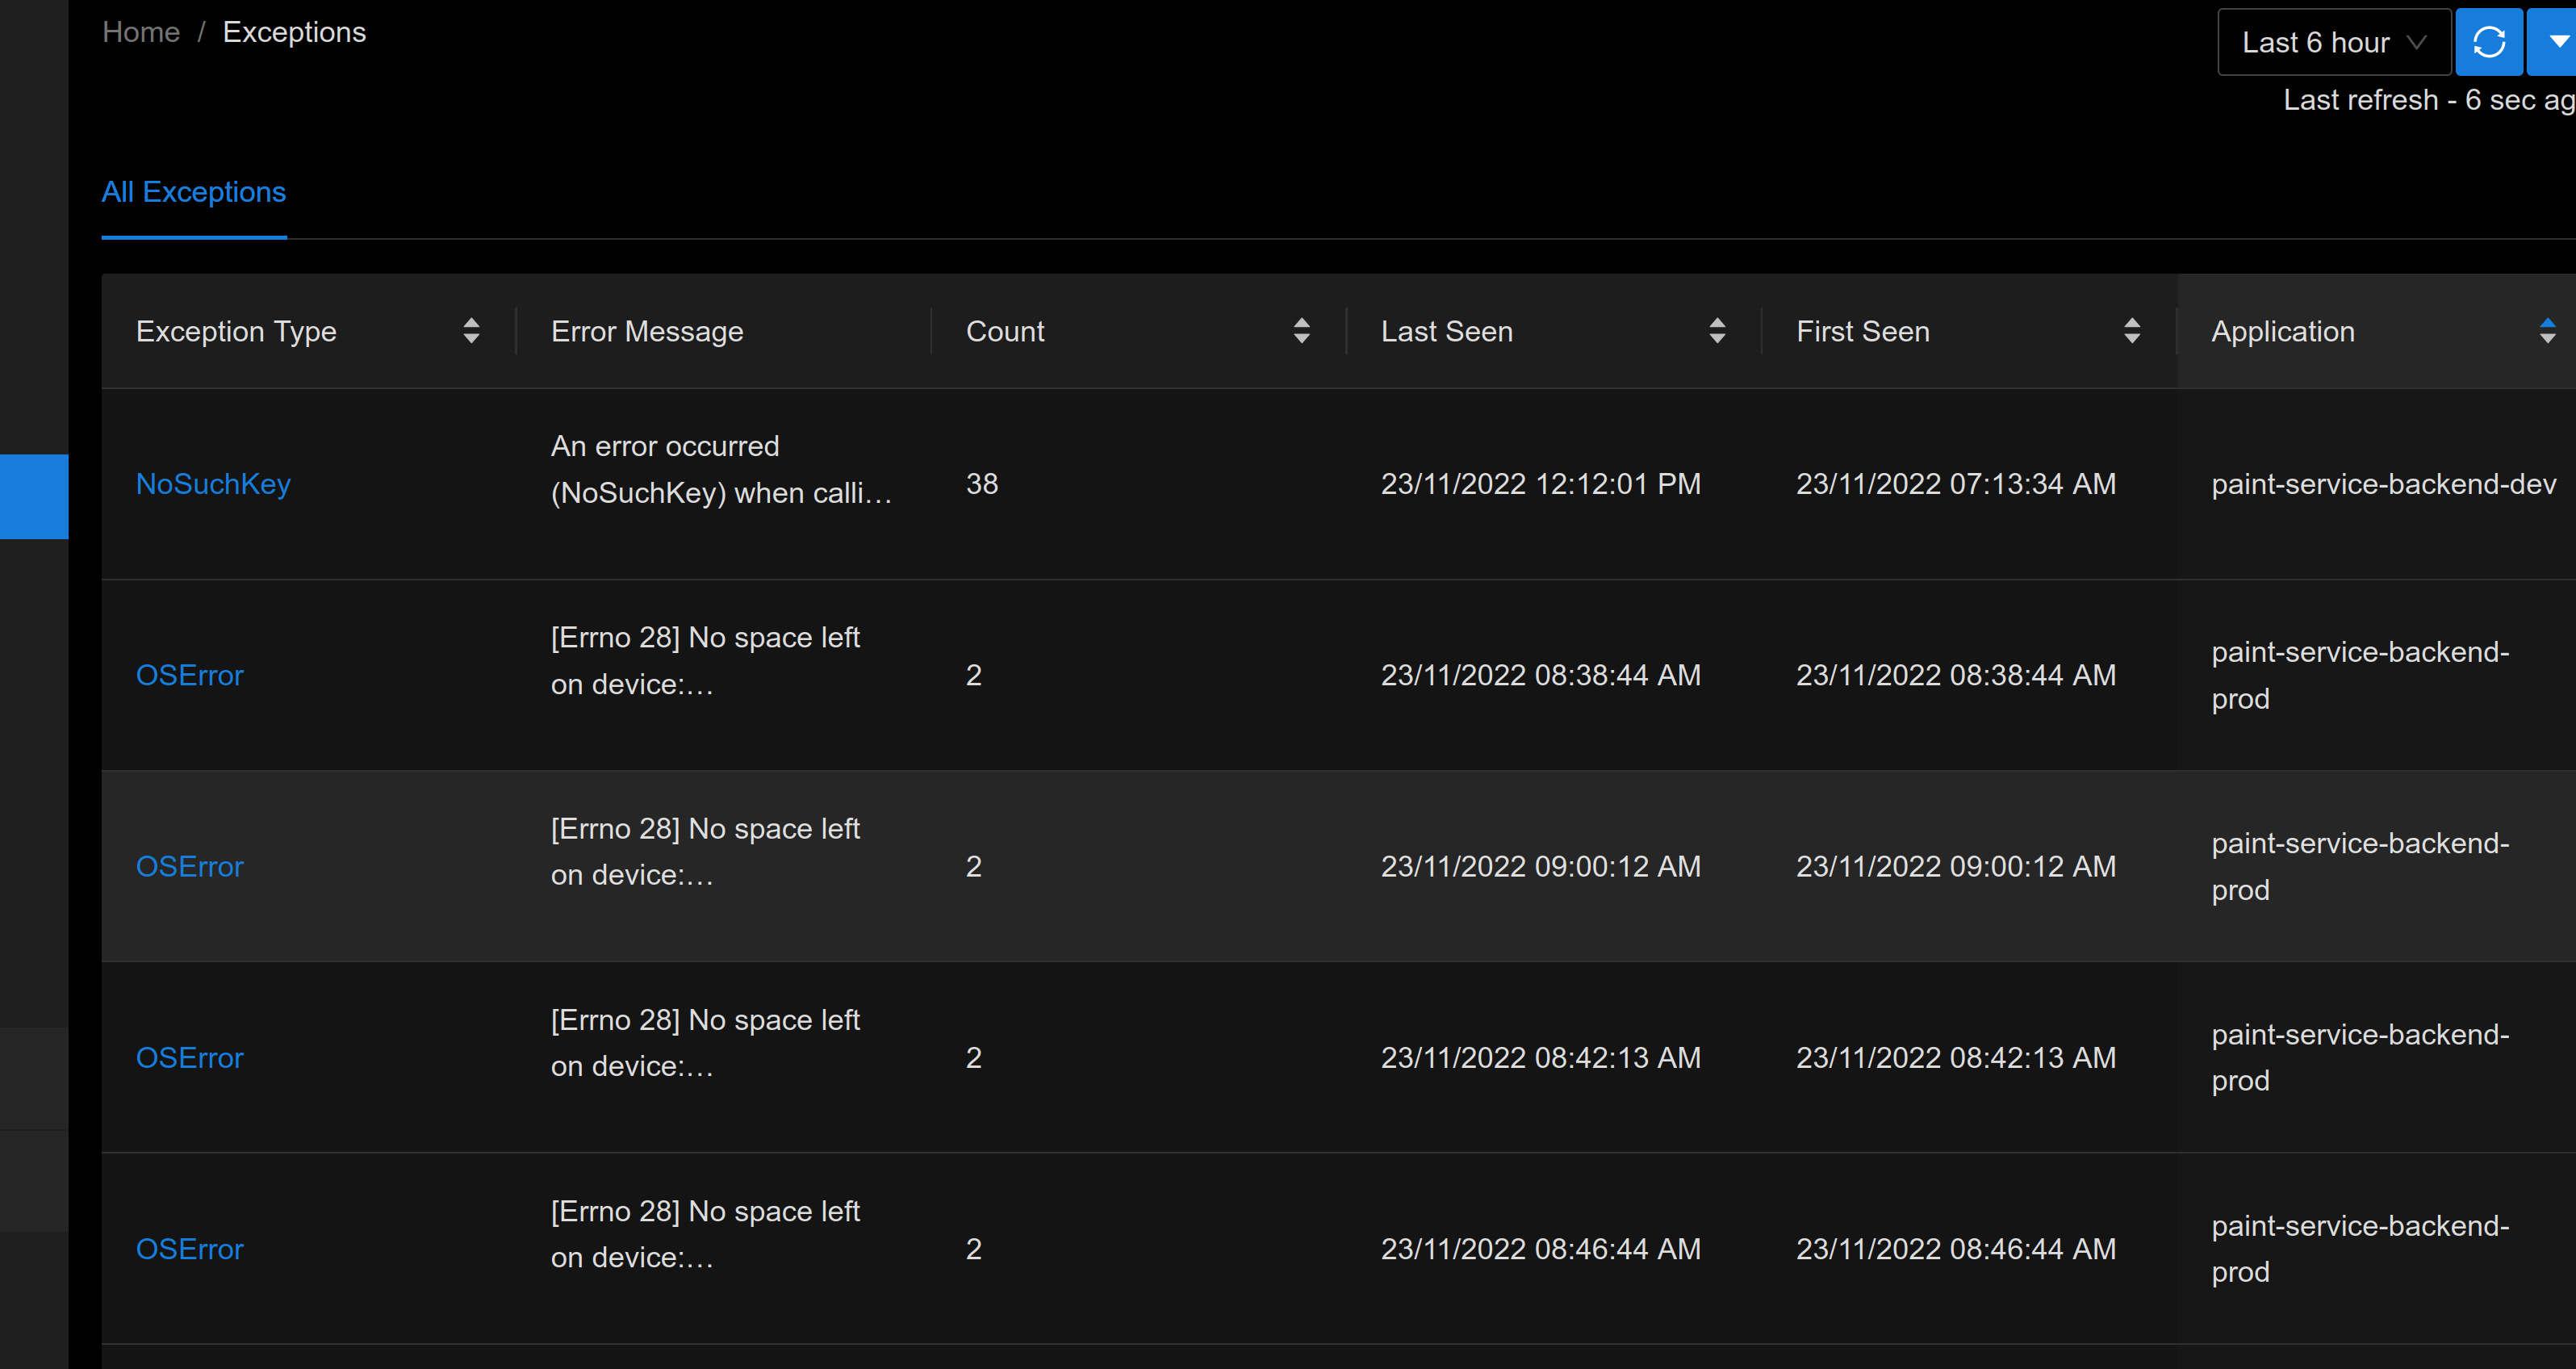Sort the First Seen column
2576x1369 pixels.
coord(2133,331)
